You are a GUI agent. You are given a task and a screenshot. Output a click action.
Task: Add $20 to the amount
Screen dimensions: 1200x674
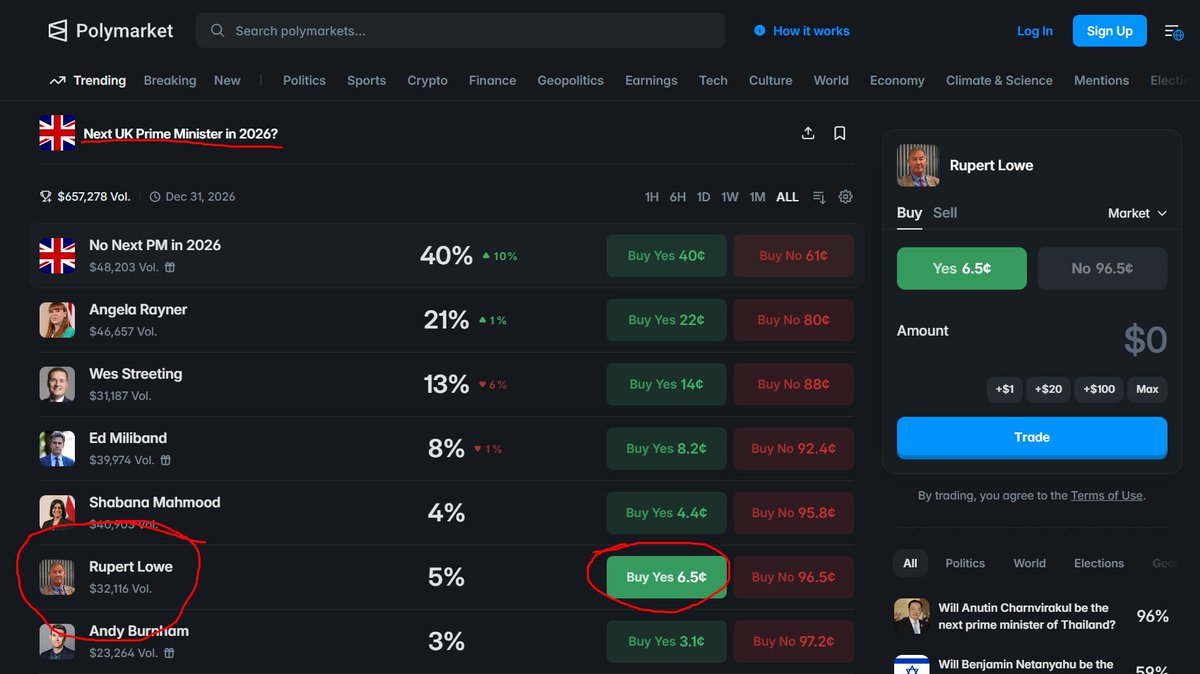1049,389
